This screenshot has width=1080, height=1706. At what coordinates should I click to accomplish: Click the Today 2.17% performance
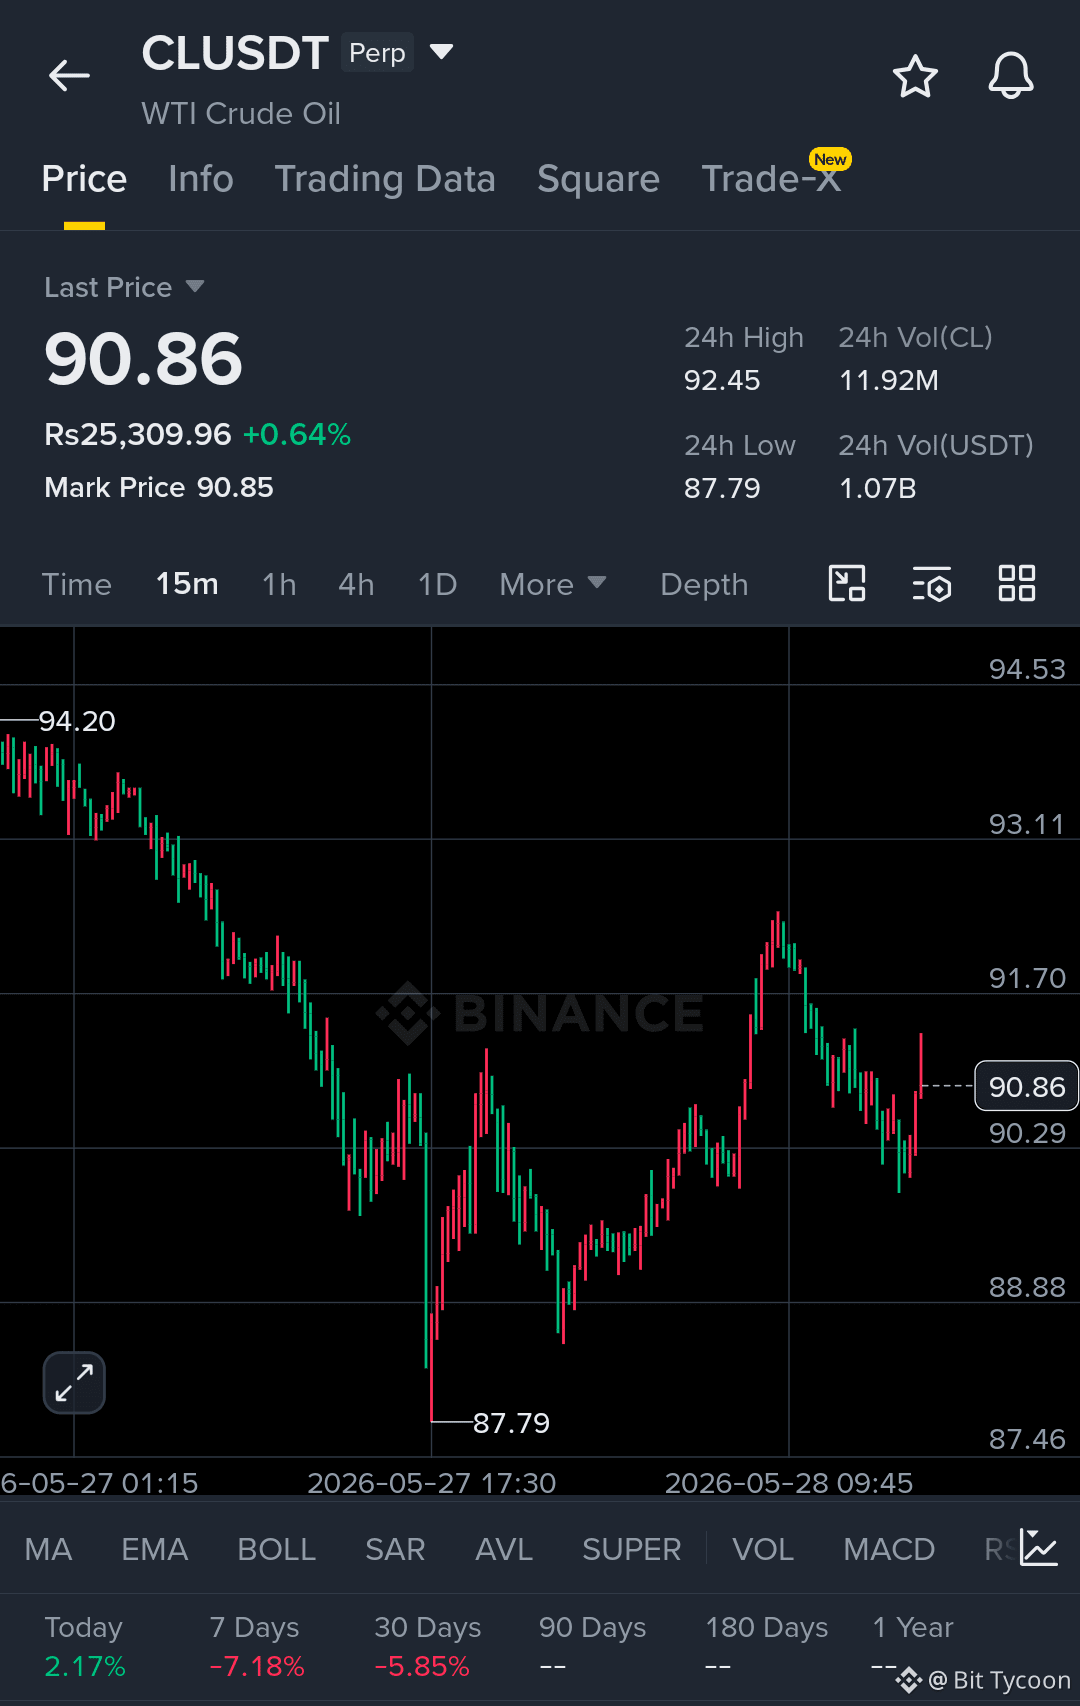coord(85,1647)
